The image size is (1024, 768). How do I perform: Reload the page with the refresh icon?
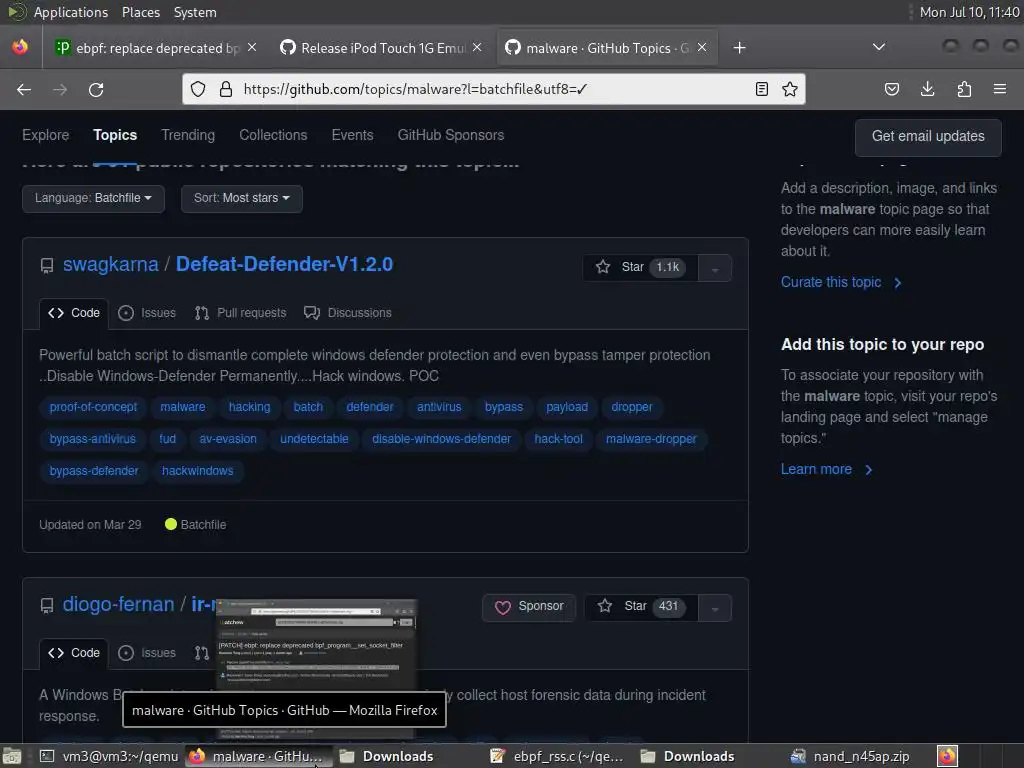click(x=96, y=89)
